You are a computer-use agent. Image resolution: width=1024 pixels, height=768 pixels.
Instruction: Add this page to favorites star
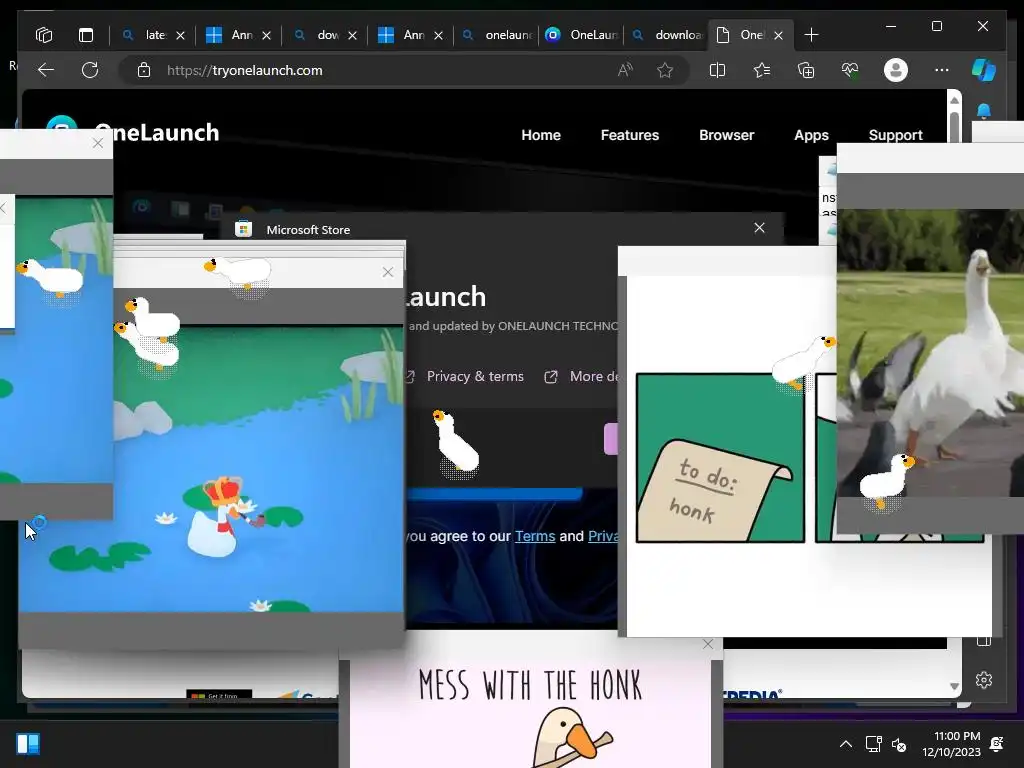pos(665,70)
